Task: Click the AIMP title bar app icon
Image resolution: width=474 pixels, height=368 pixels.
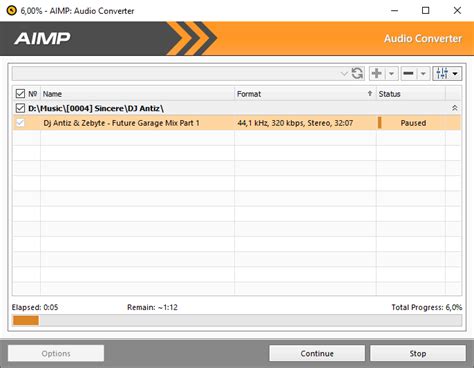Action: 11,11
